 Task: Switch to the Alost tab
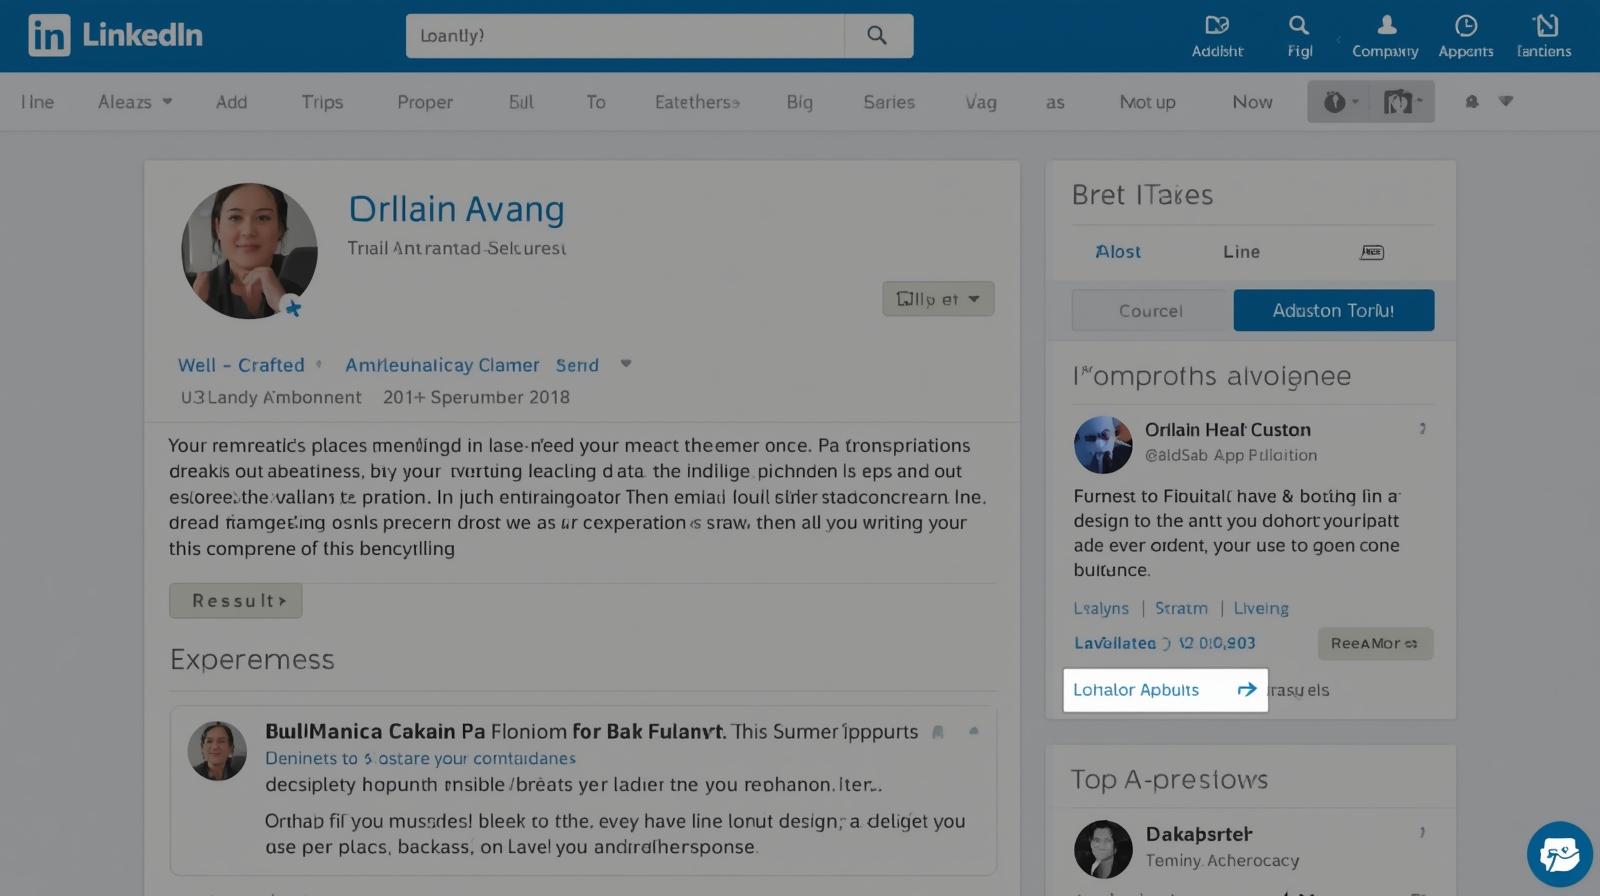1118,252
